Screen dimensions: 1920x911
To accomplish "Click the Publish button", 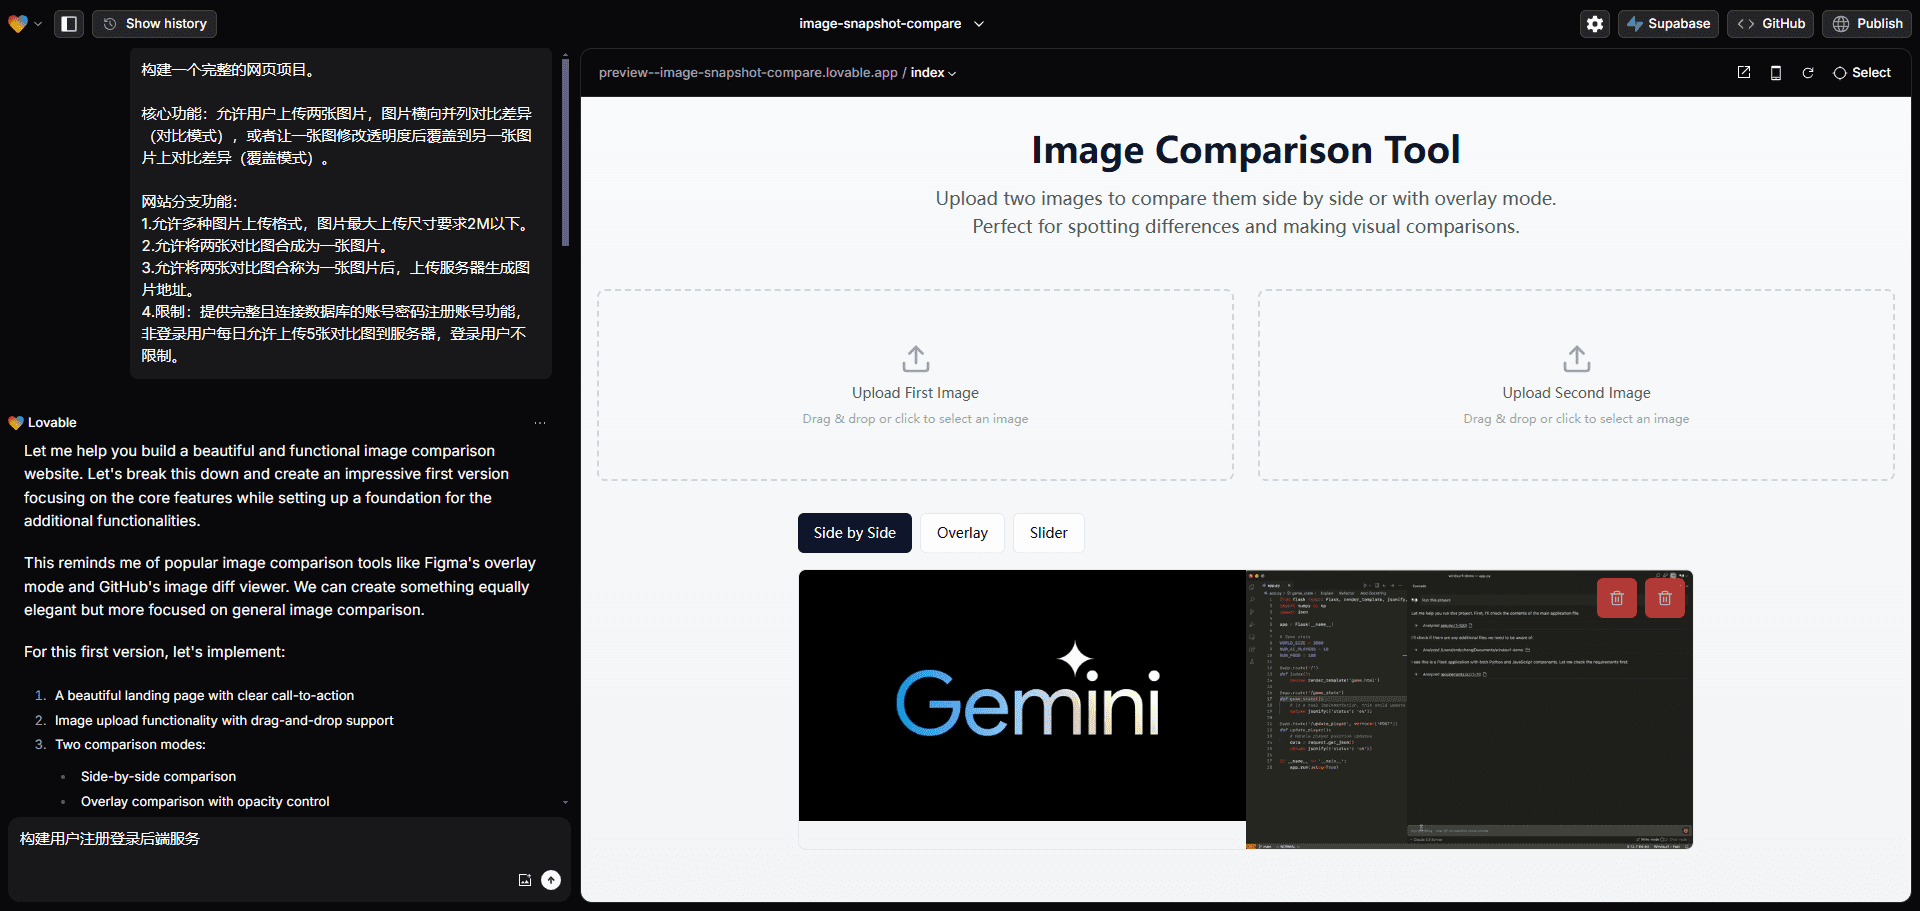I will [1867, 24].
